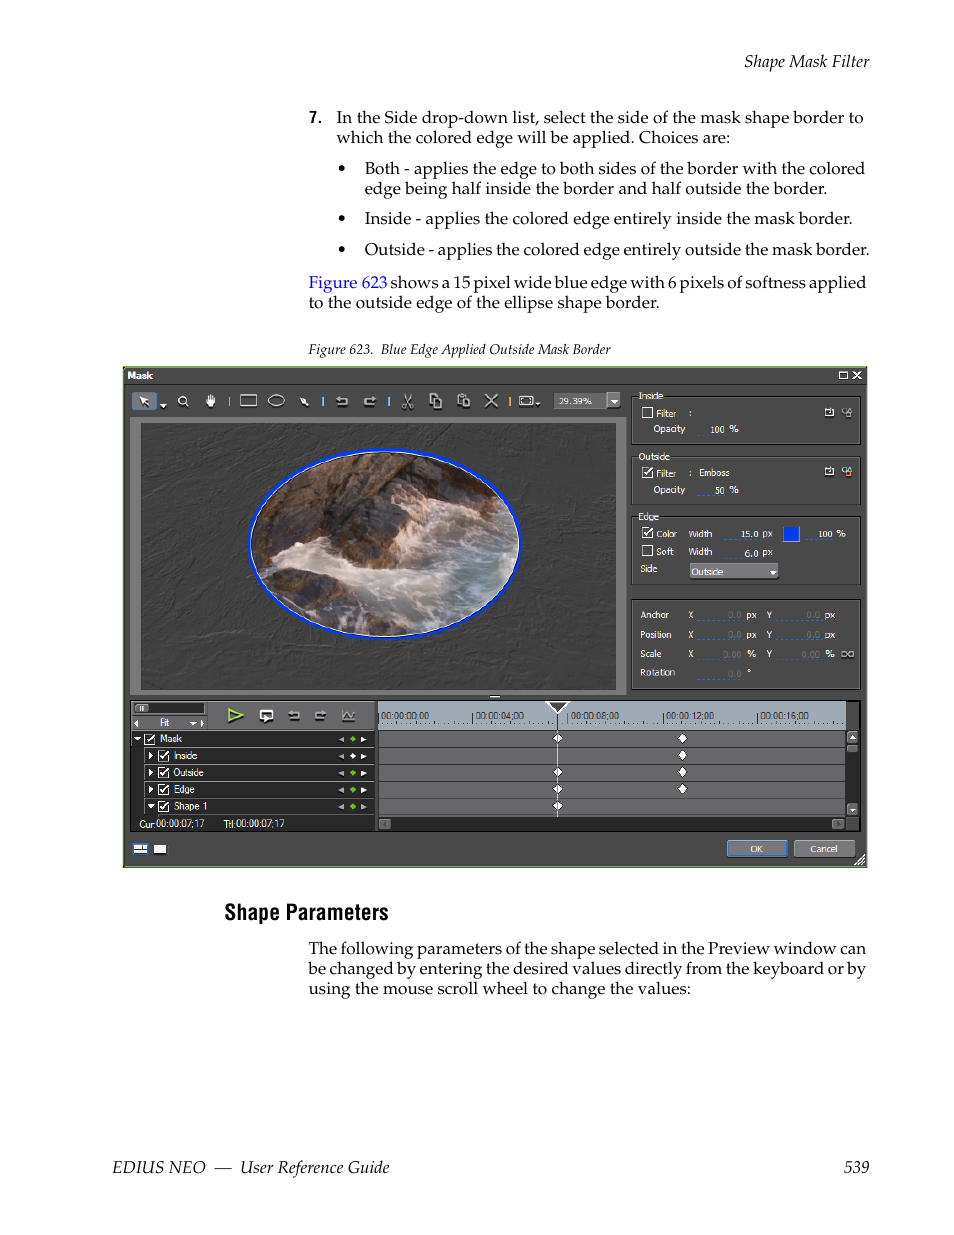Image resolution: width=954 pixels, height=1235 pixels.
Task: Select the arrow selection tool
Action: [144, 401]
